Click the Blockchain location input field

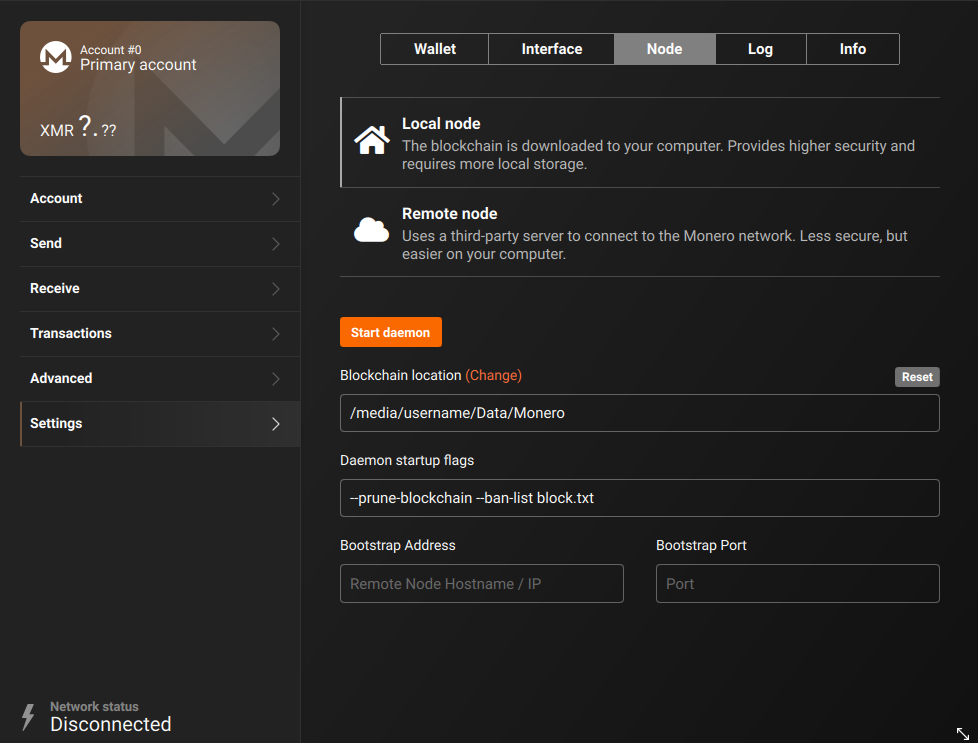point(639,413)
